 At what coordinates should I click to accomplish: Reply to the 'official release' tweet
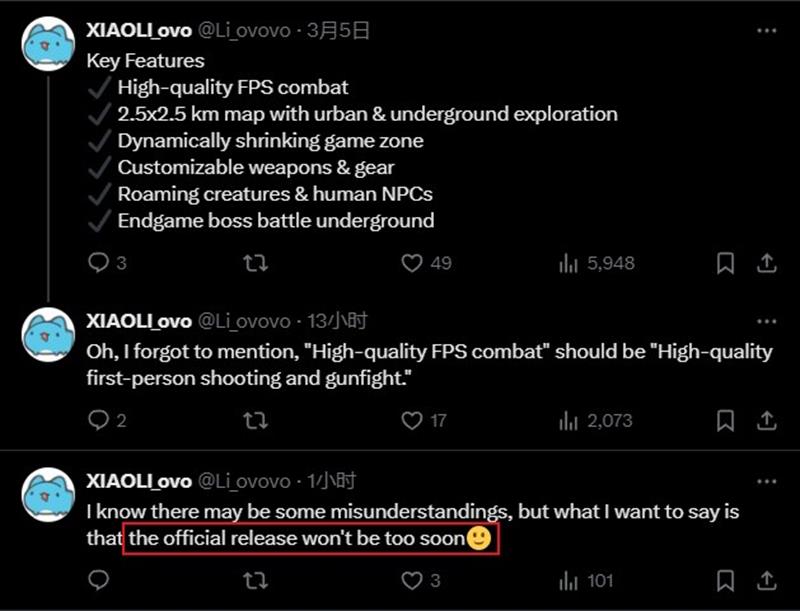click(98, 579)
